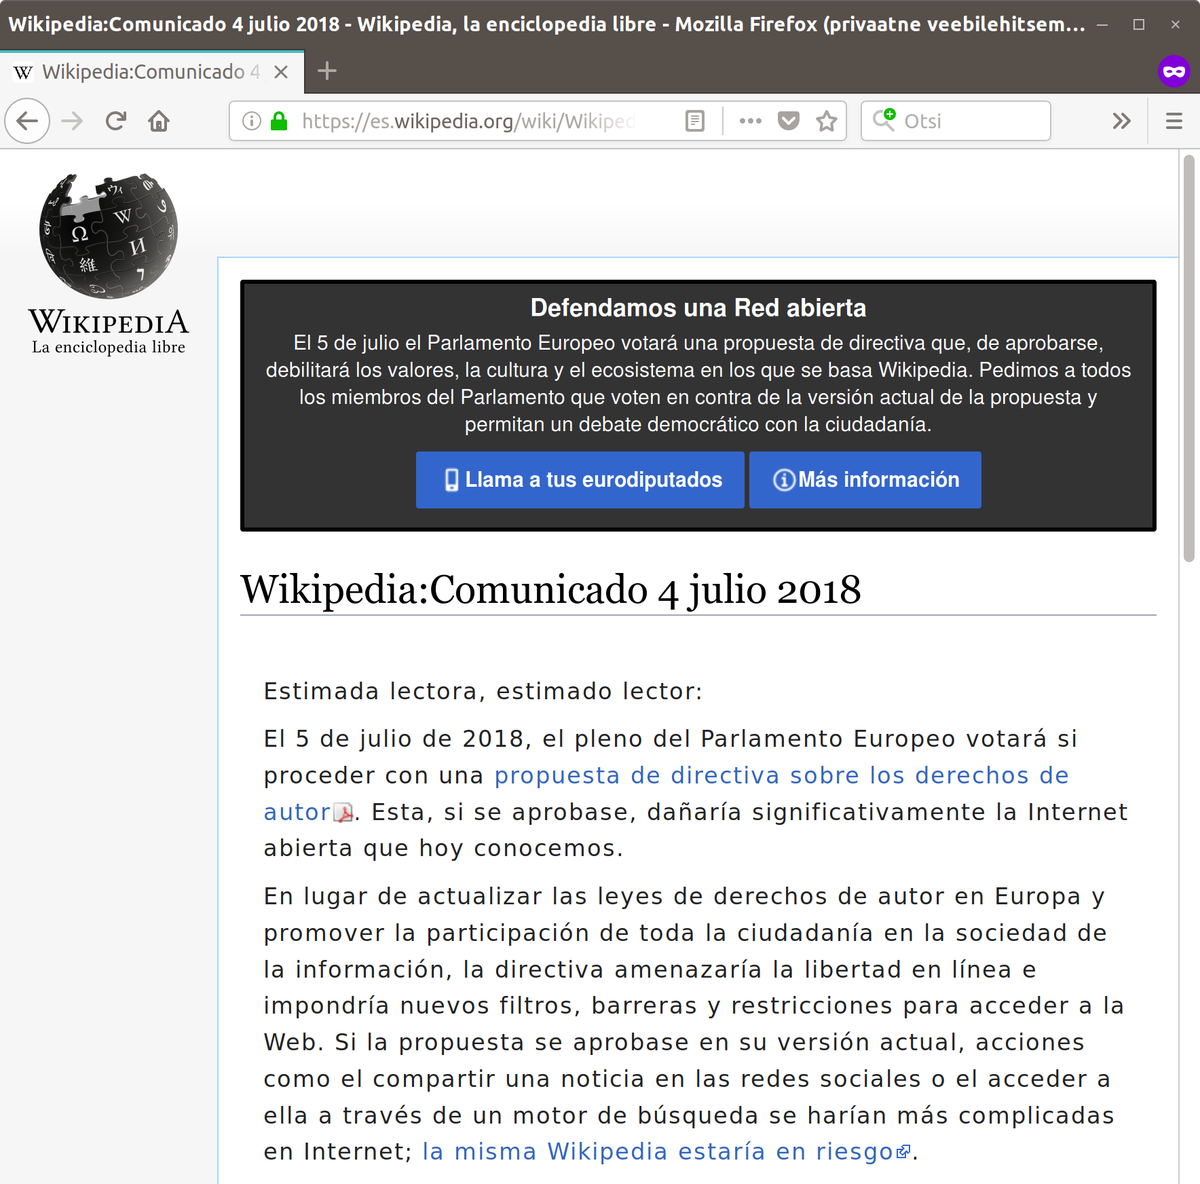Viewport: 1200px width, 1184px height.
Task: Open the search engine selector
Action: pyautogui.click(x=884, y=120)
